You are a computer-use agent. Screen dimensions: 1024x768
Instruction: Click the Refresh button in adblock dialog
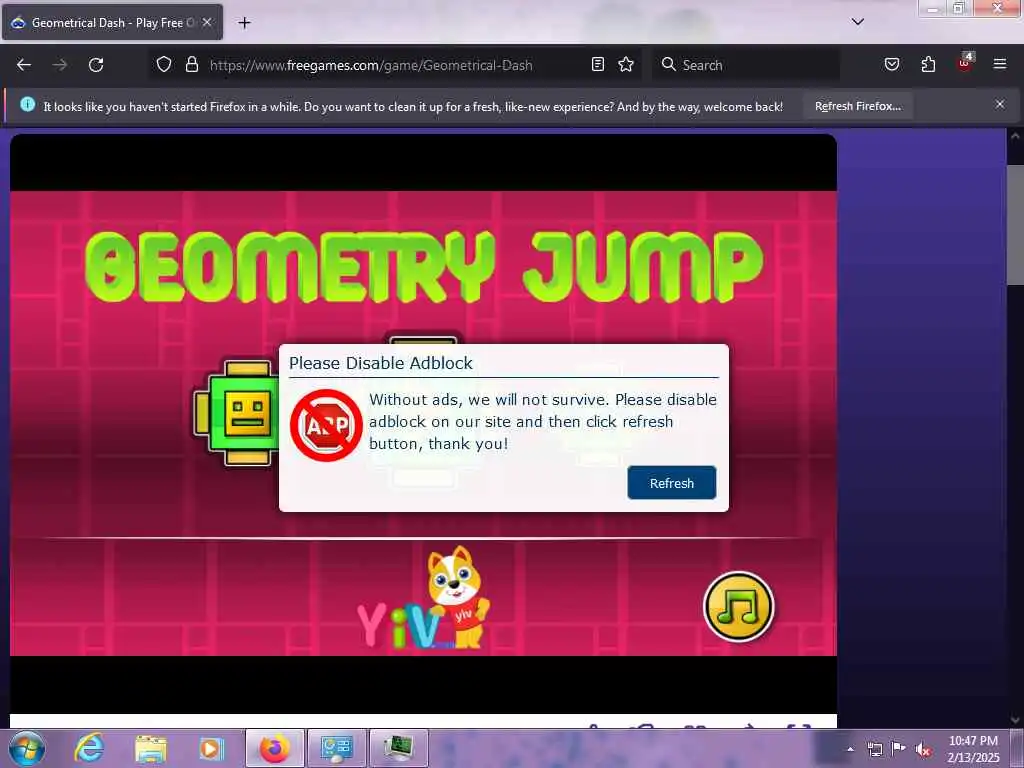pyautogui.click(x=671, y=483)
